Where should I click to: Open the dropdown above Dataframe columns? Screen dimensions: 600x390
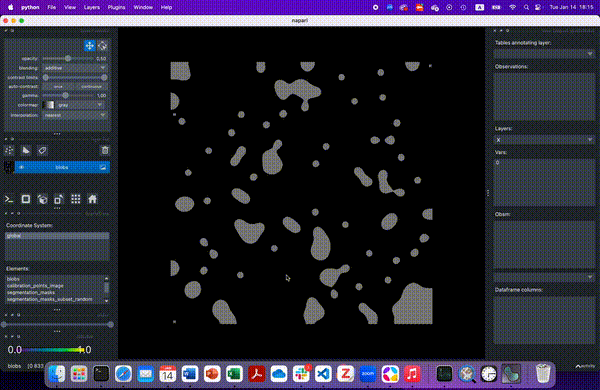(x=544, y=277)
